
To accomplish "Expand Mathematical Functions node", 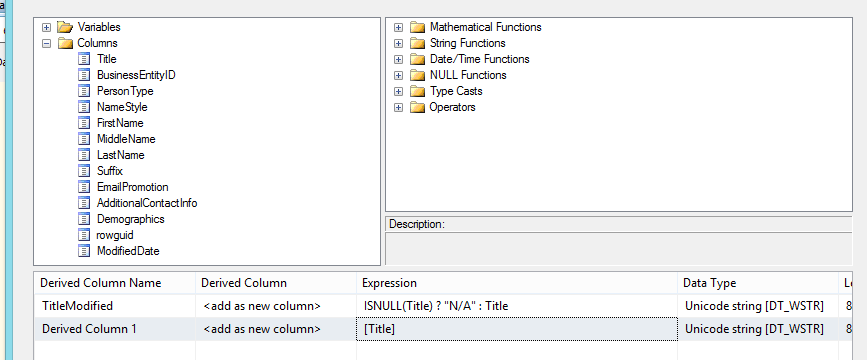I will point(399,27).
